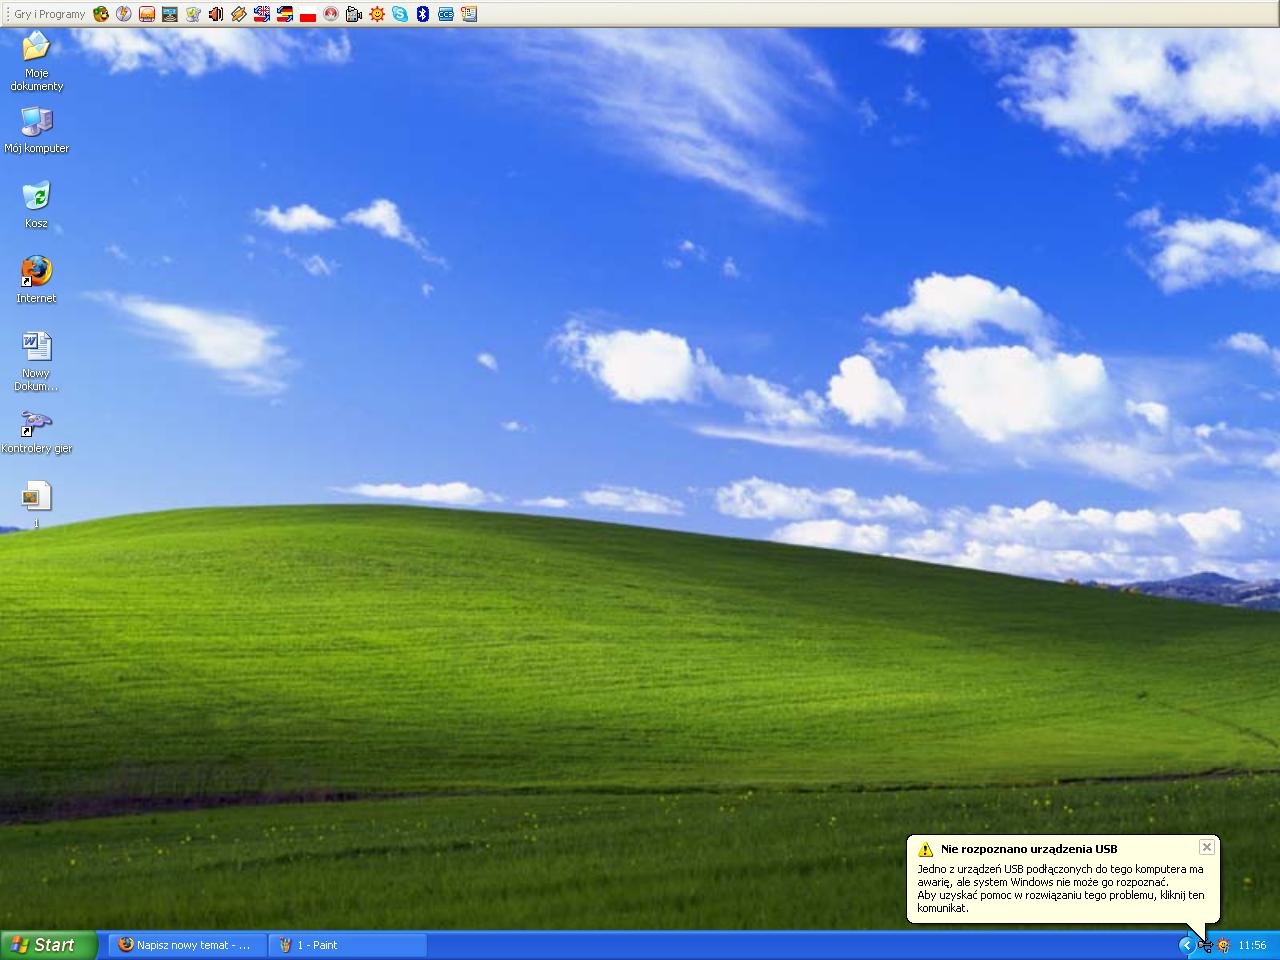Launch the orange smiling sun icon in toolbar

pos(377,14)
